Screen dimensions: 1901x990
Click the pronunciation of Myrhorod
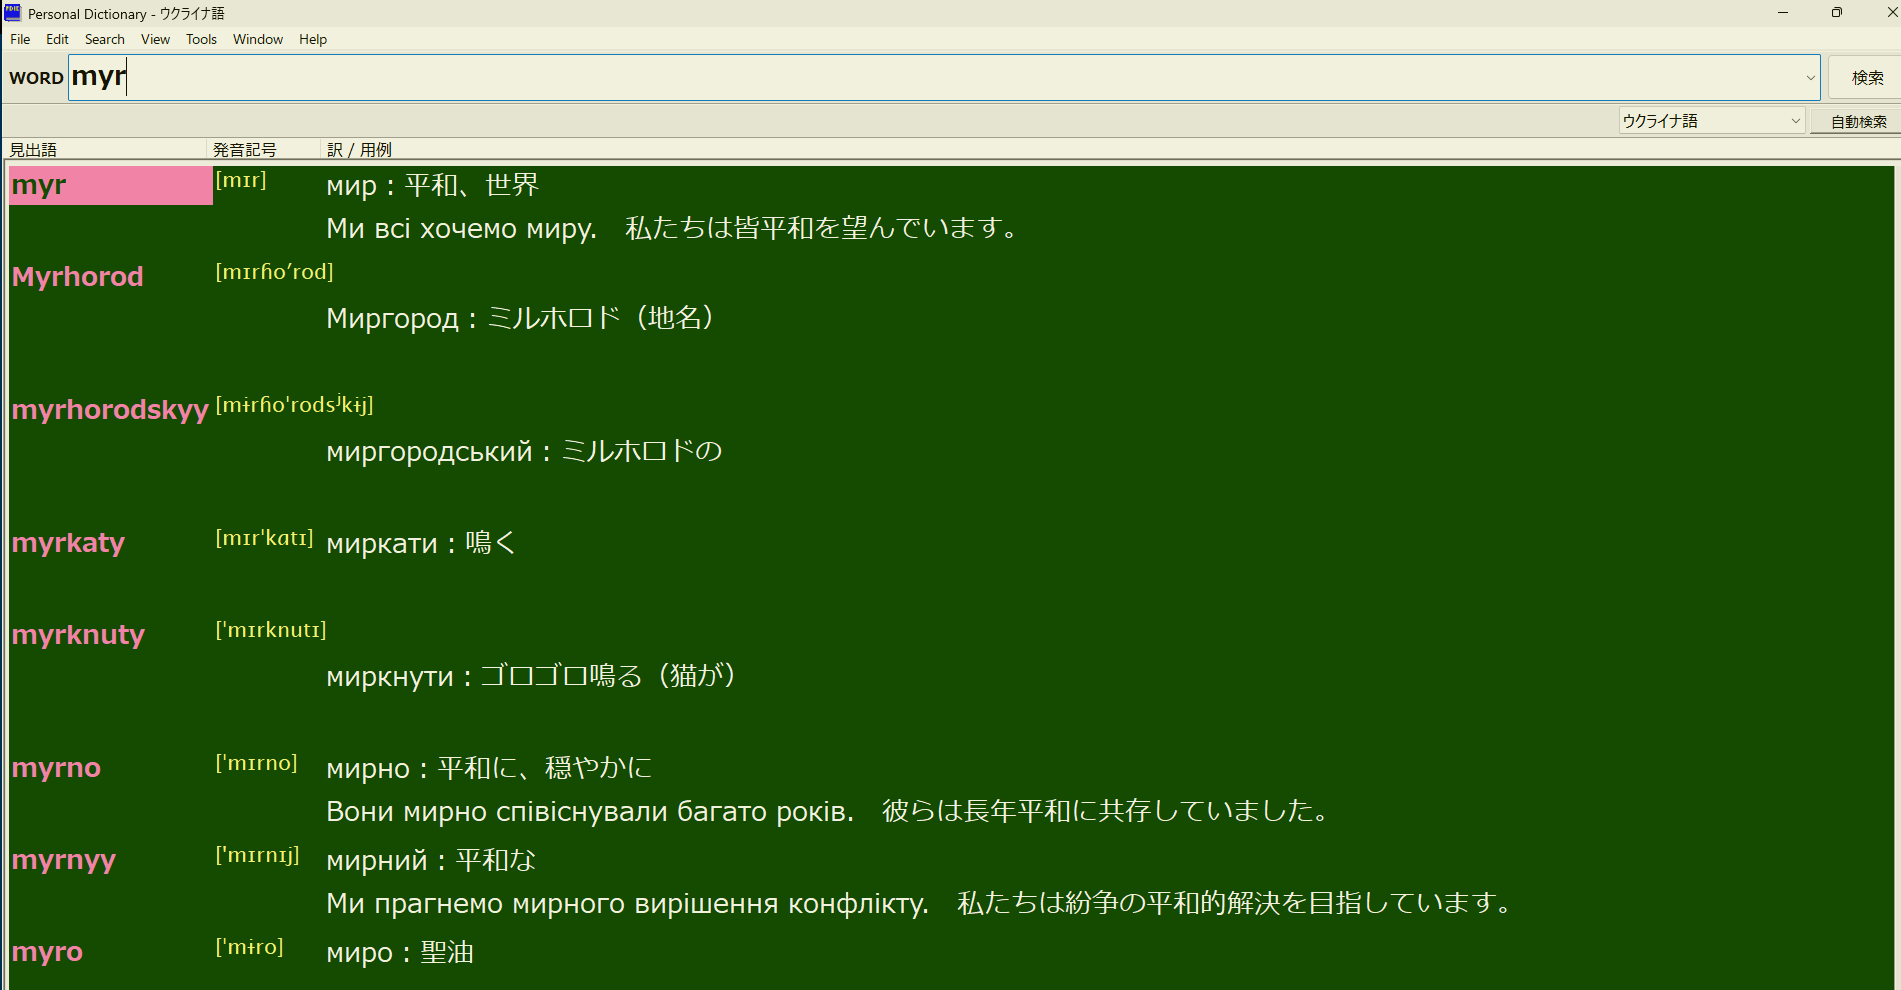(x=274, y=272)
